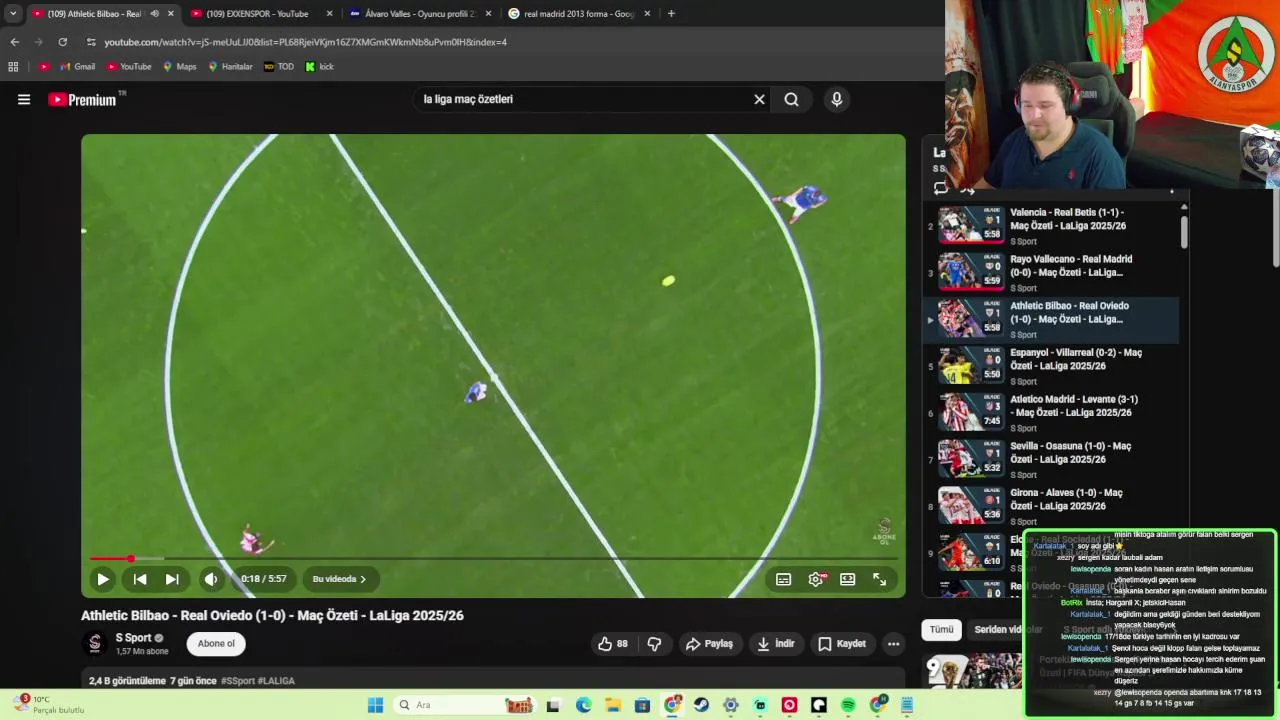
Task: Open the #LALIGA hashtag link
Action: coord(276,681)
